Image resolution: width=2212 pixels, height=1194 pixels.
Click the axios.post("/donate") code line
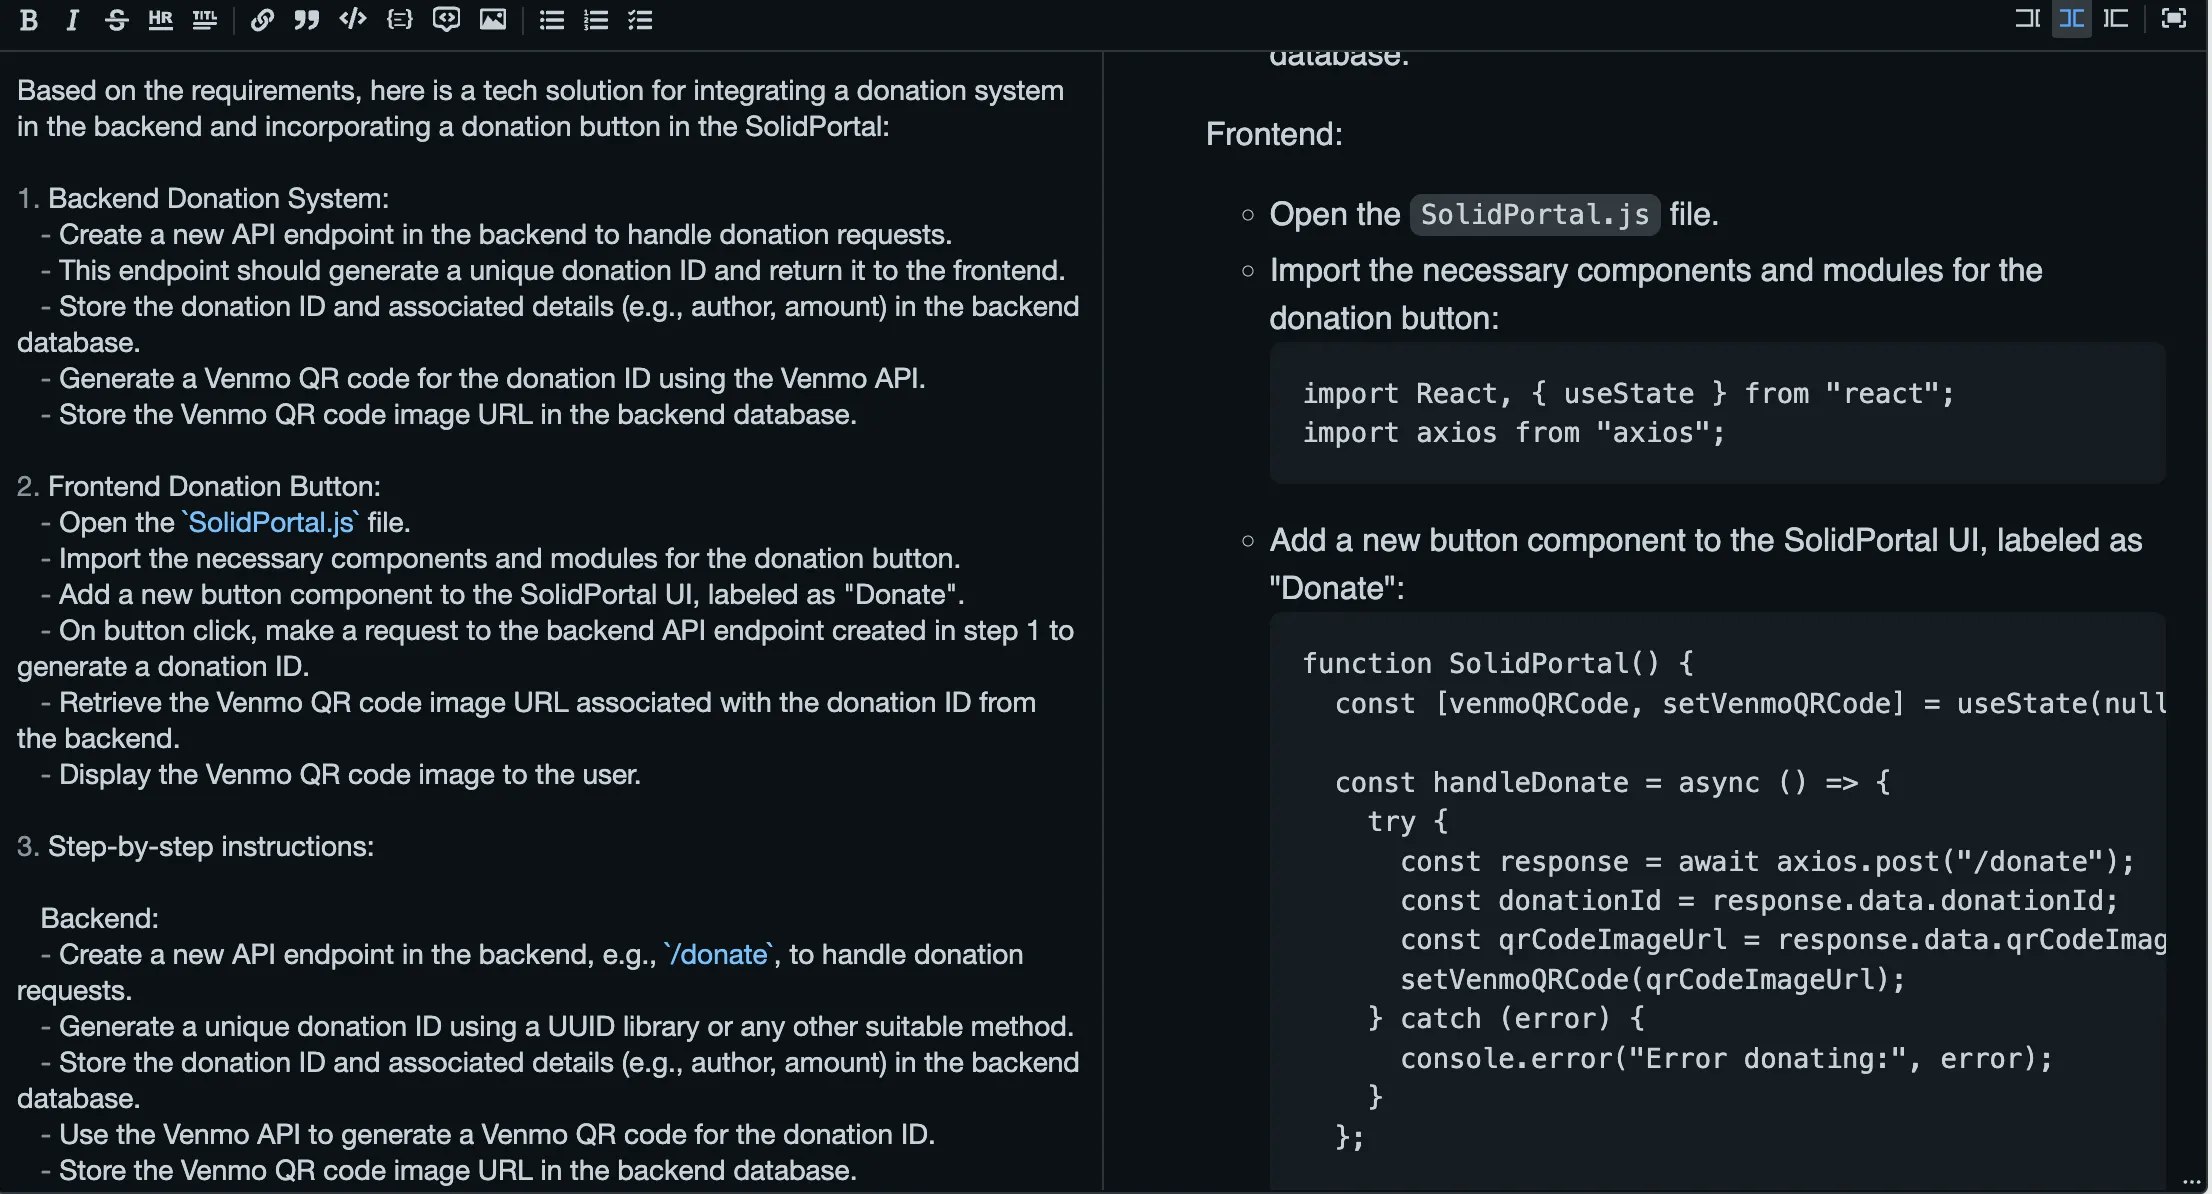[x=1767, y=861]
